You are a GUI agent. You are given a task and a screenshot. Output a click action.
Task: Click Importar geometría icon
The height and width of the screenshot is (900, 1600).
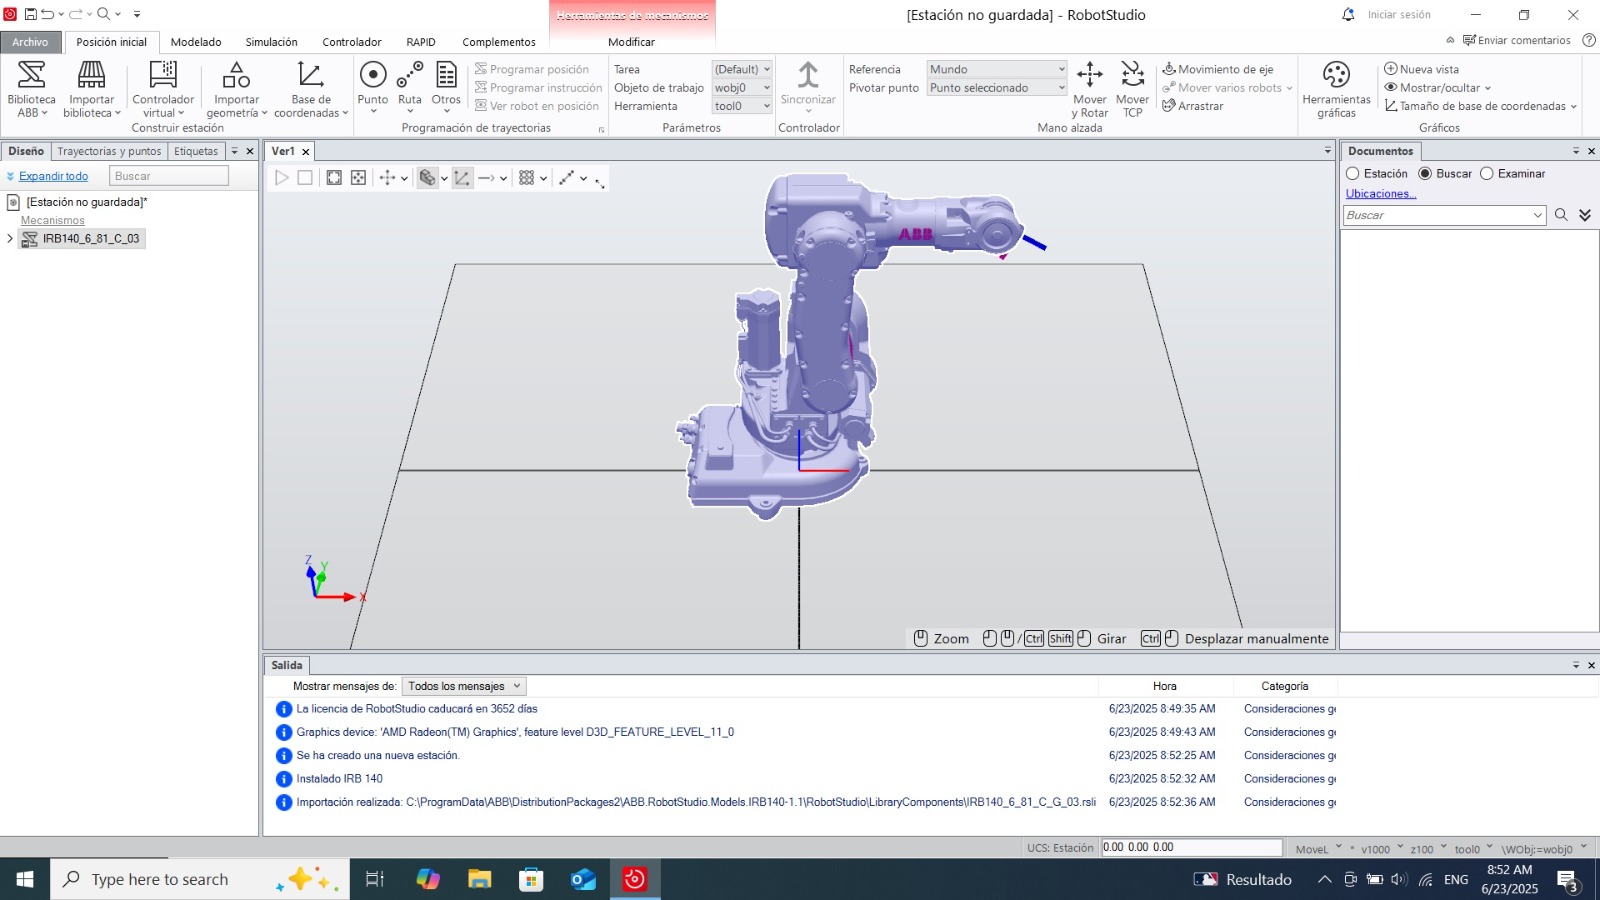[236, 89]
